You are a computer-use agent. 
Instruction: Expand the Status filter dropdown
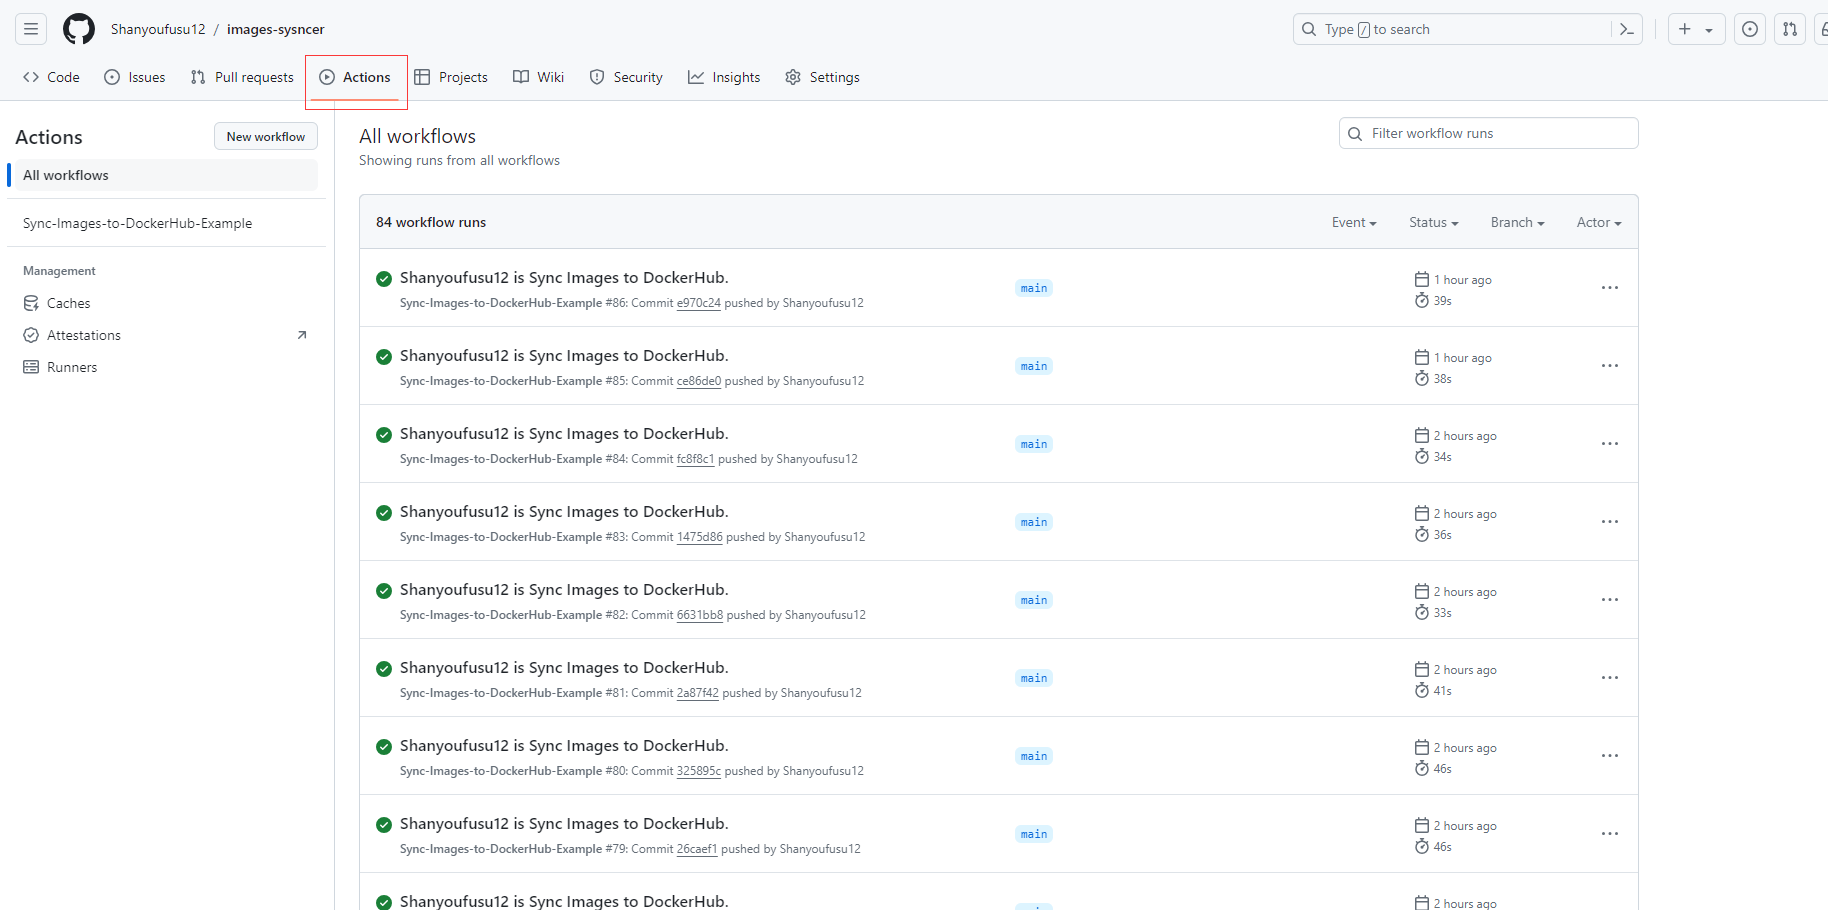coord(1434,222)
